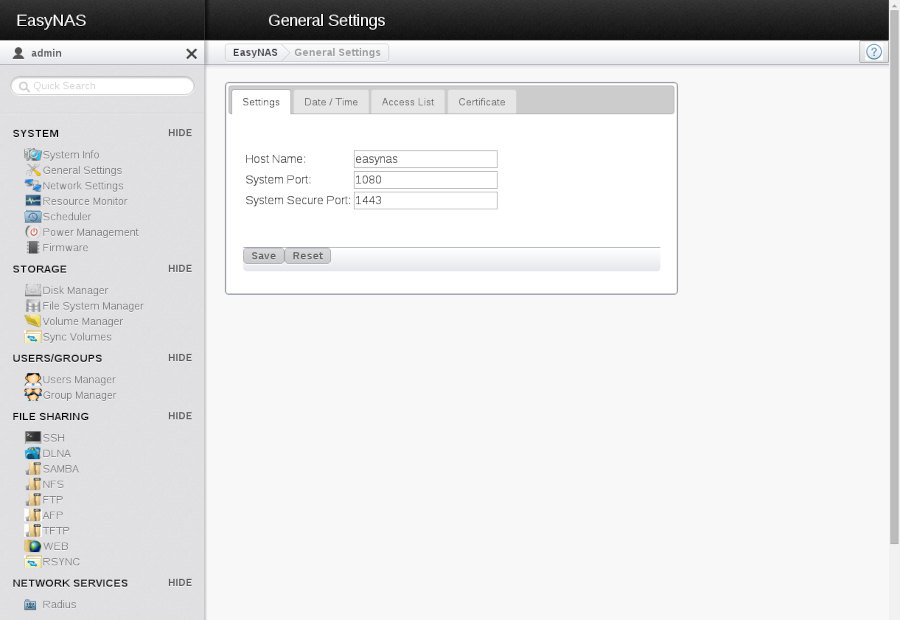Image resolution: width=900 pixels, height=620 pixels.
Task: Click the SSH terminal icon
Action: click(x=33, y=438)
